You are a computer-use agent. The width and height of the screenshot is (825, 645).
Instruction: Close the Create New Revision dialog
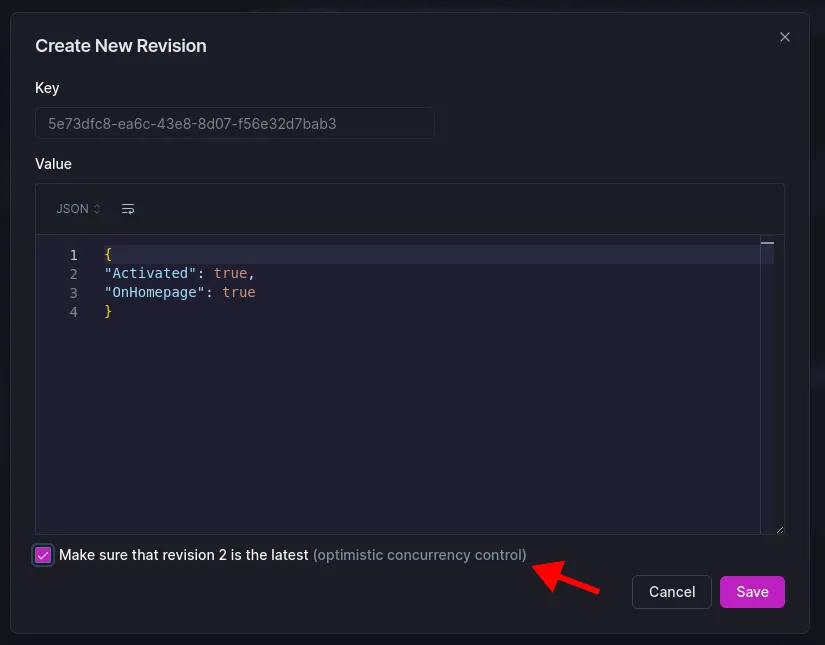[785, 37]
